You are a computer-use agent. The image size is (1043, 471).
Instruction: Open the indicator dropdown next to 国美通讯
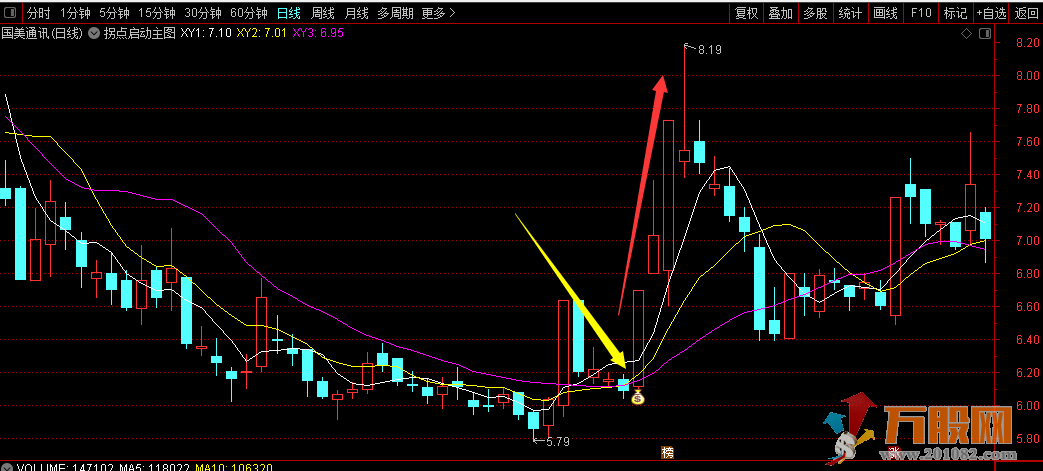(x=94, y=33)
